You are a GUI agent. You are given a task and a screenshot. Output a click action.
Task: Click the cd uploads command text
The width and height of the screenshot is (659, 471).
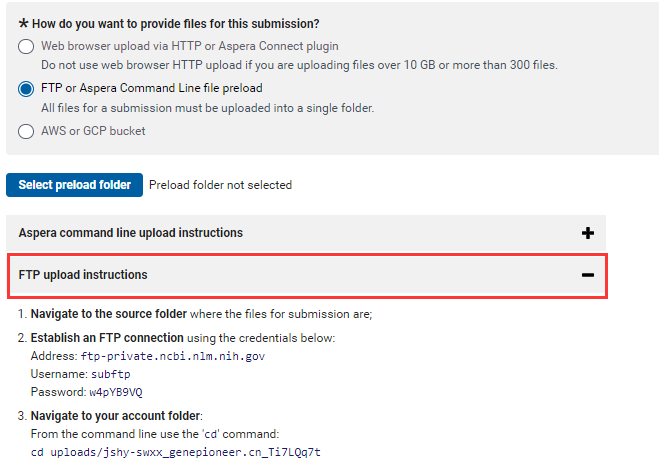click(x=176, y=452)
